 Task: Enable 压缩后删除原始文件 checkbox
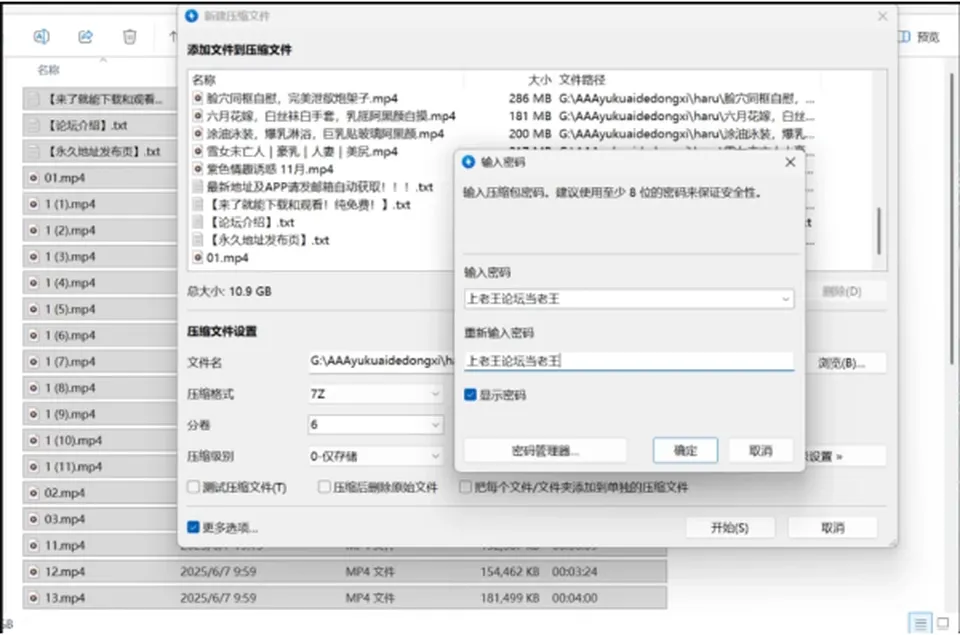pos(324,487)
